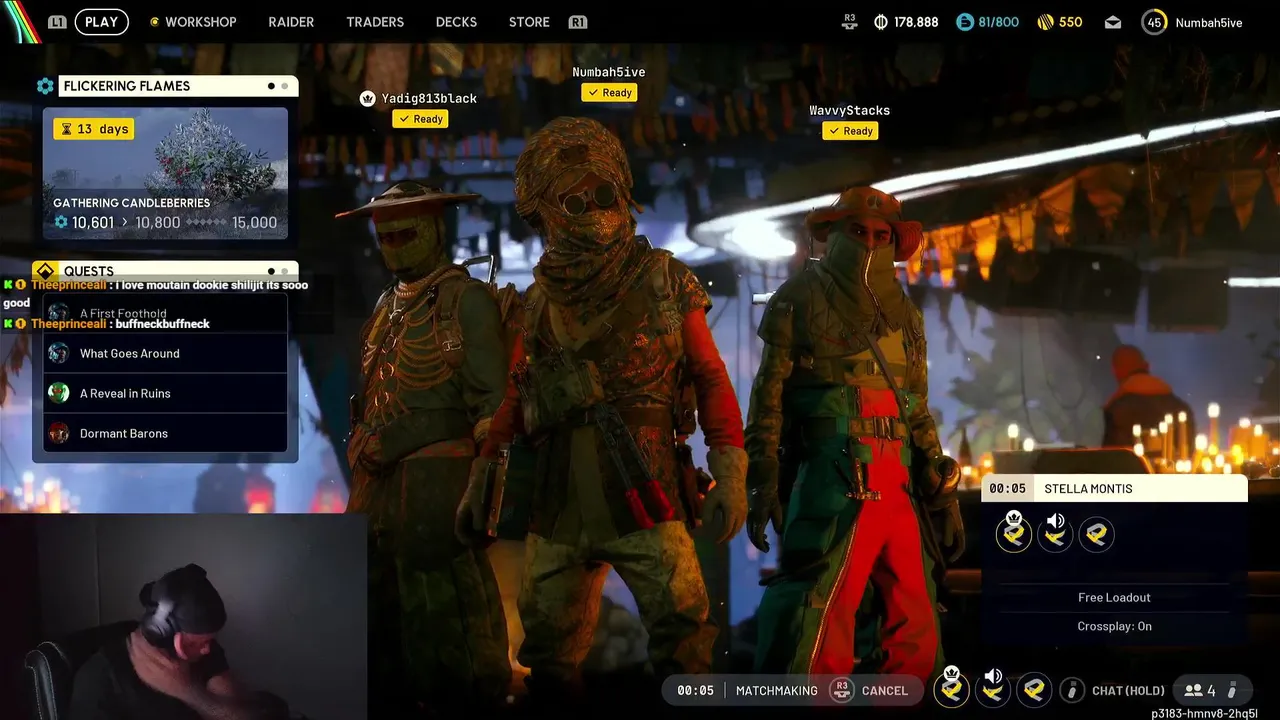
Task: Open the Gathering Candleberries event card
Action: pos(165,173)
